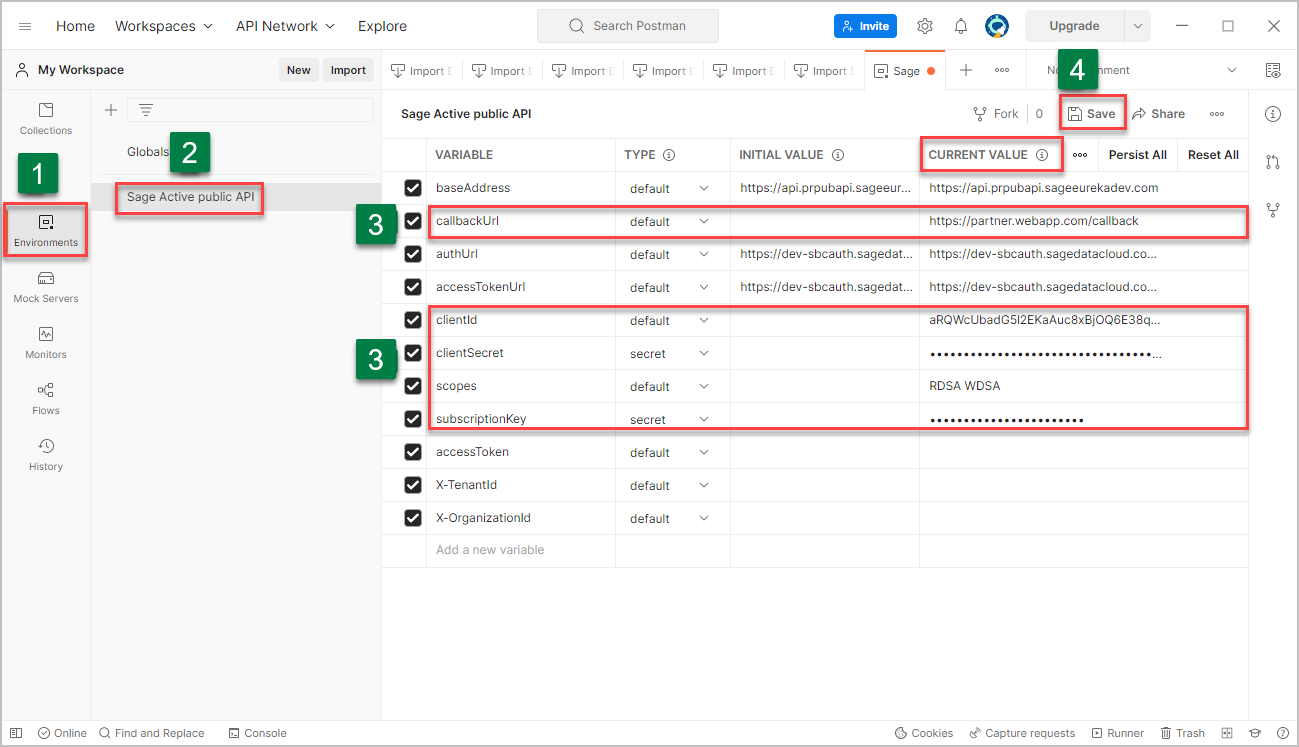Open the notifications bell
The image size is (1299, 747).
[x=961, y=26]
